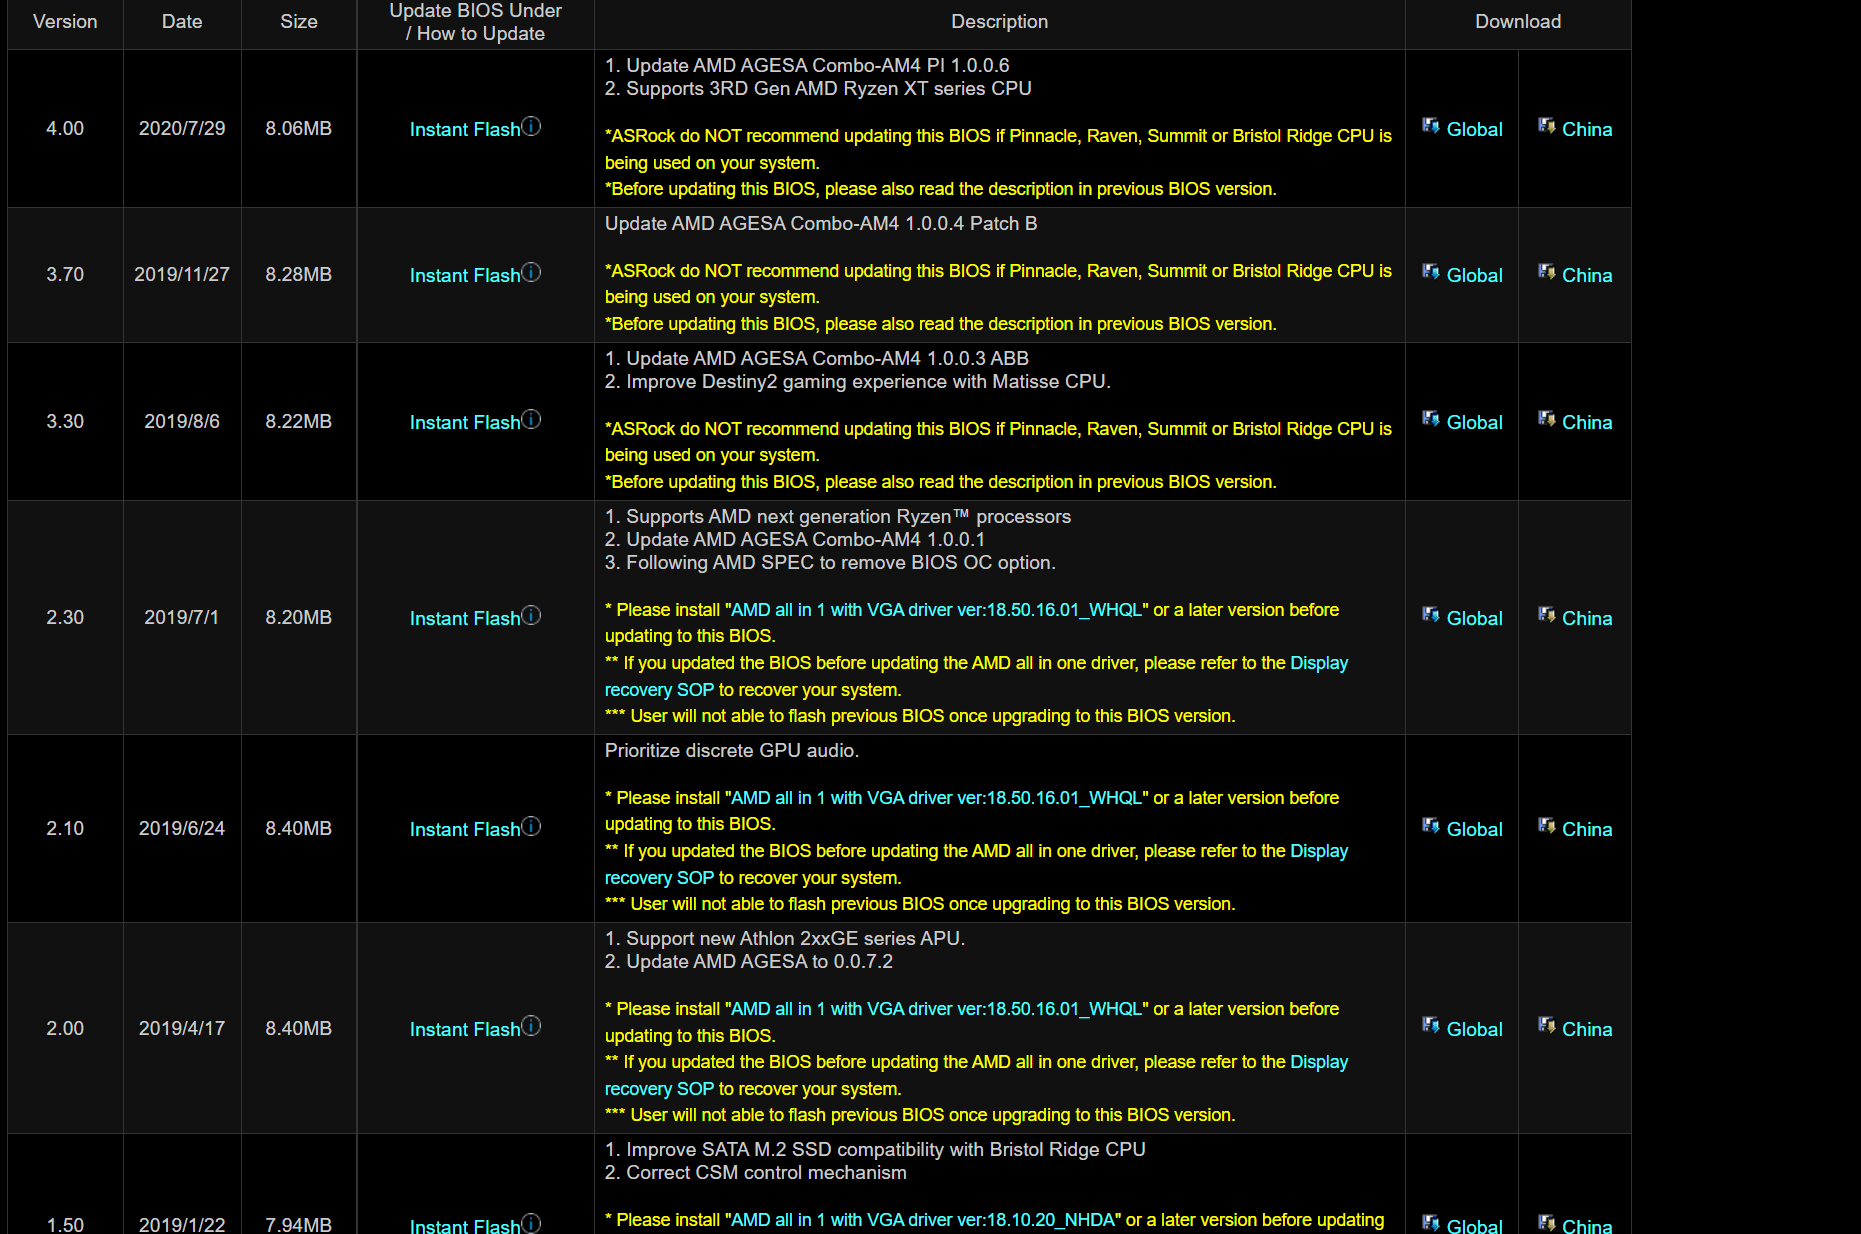This screenshot has height=1234, width=1861.
Task: Select the 2019/6/24 date cell
Action: tap(182, 828)
